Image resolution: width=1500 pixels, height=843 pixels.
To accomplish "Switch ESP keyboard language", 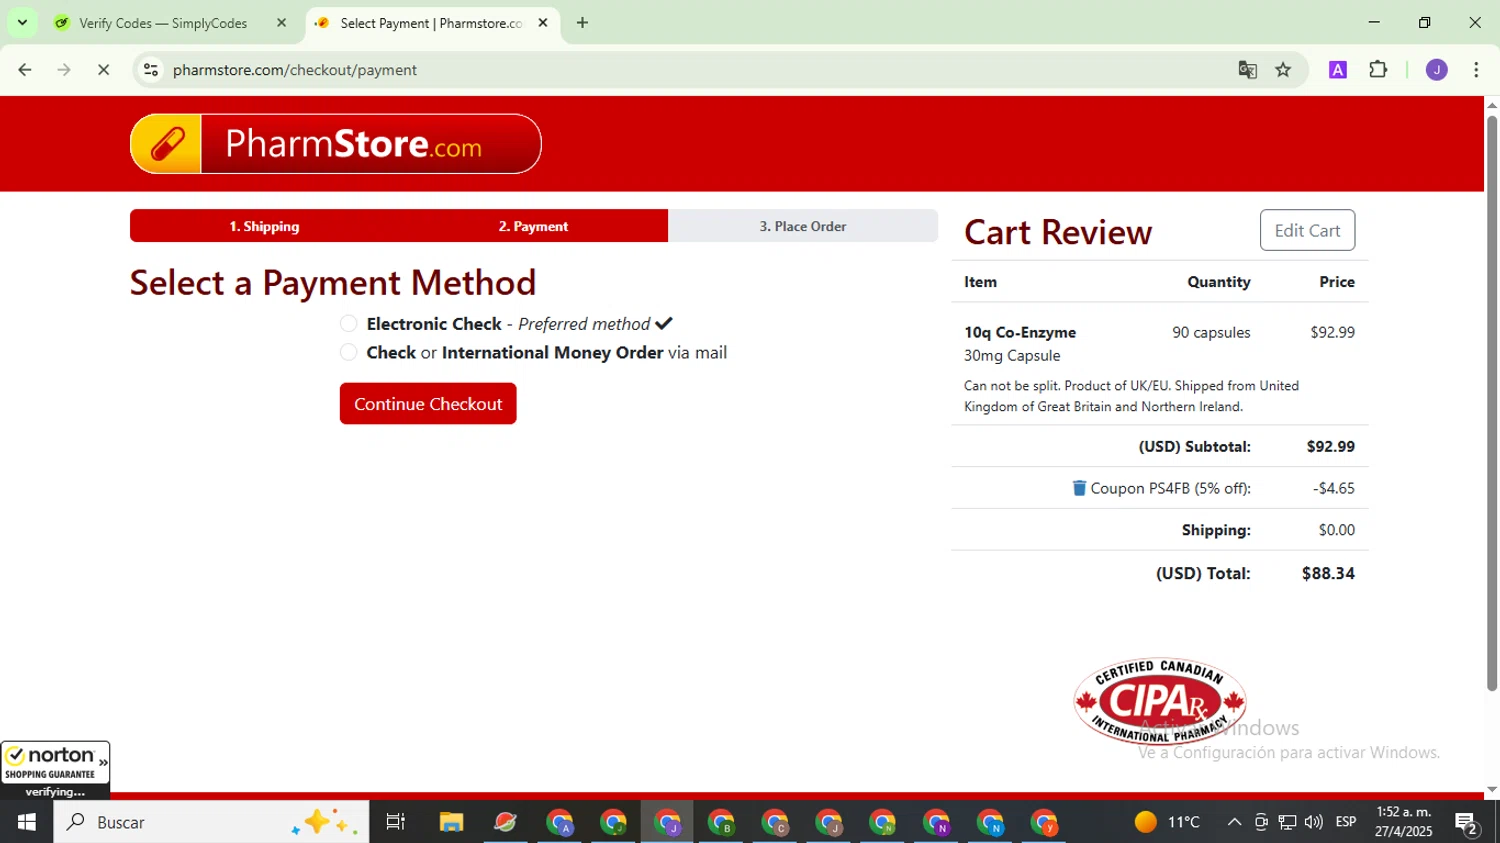I will (x=1346, y=822).
